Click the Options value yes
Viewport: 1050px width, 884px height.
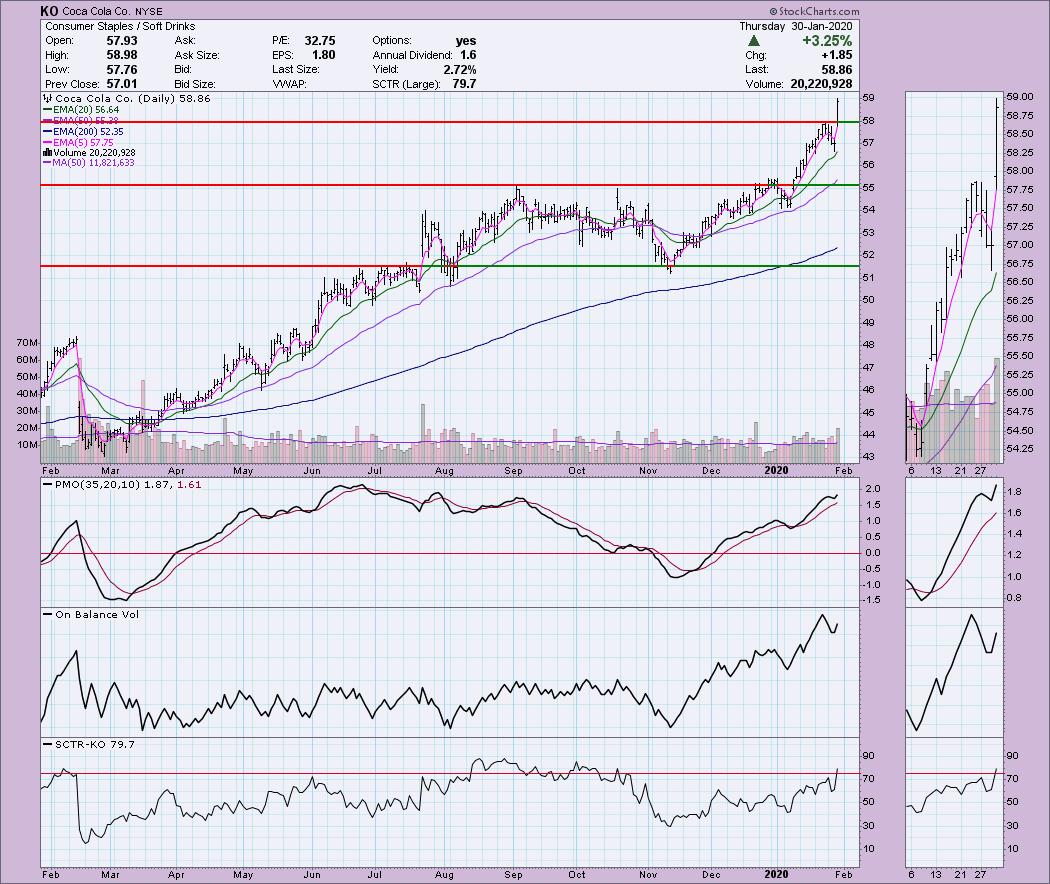pos(466,41)
